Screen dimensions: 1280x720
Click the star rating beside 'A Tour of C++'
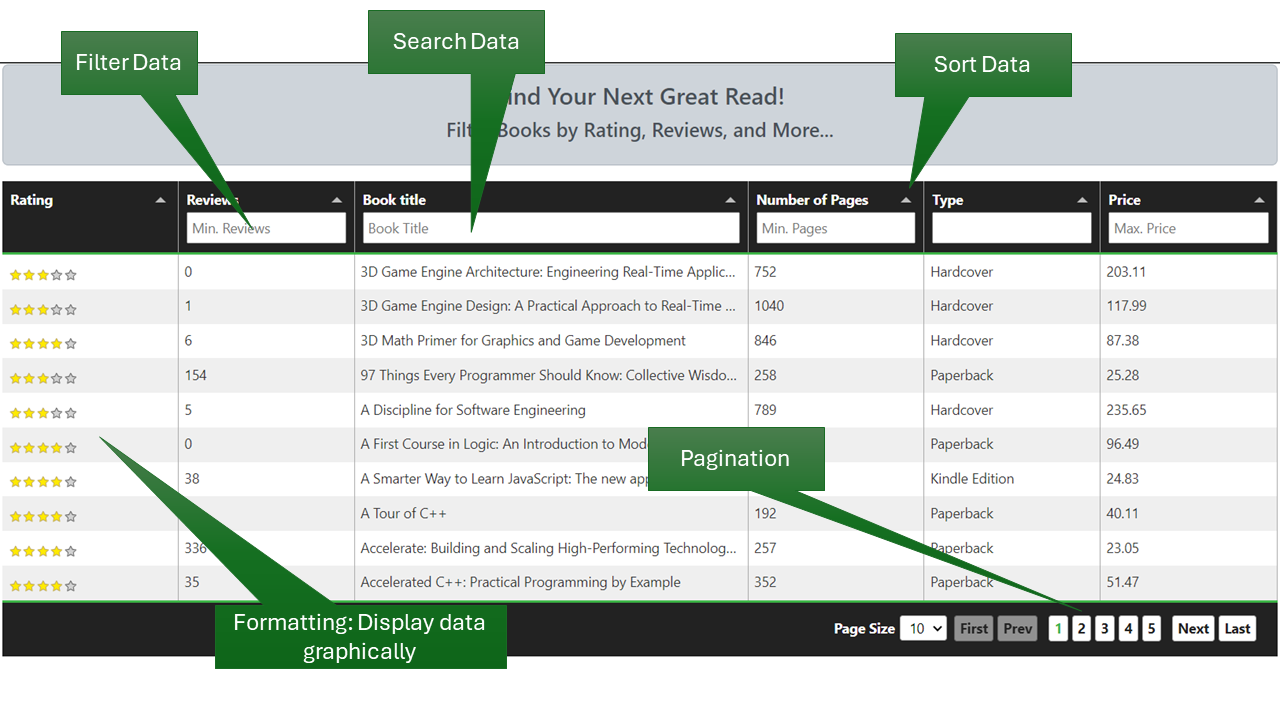43,513
